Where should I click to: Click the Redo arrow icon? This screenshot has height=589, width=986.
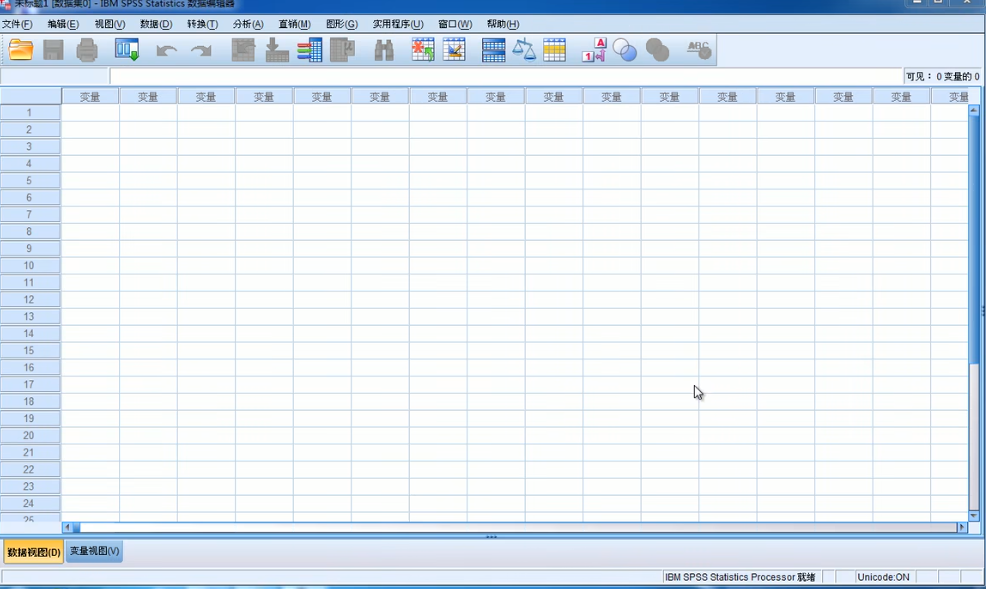[x=201, y=50]
